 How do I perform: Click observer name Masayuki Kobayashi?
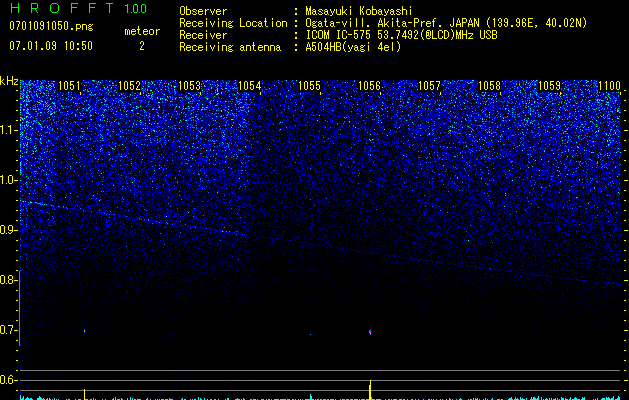click(x=358, y=11)
